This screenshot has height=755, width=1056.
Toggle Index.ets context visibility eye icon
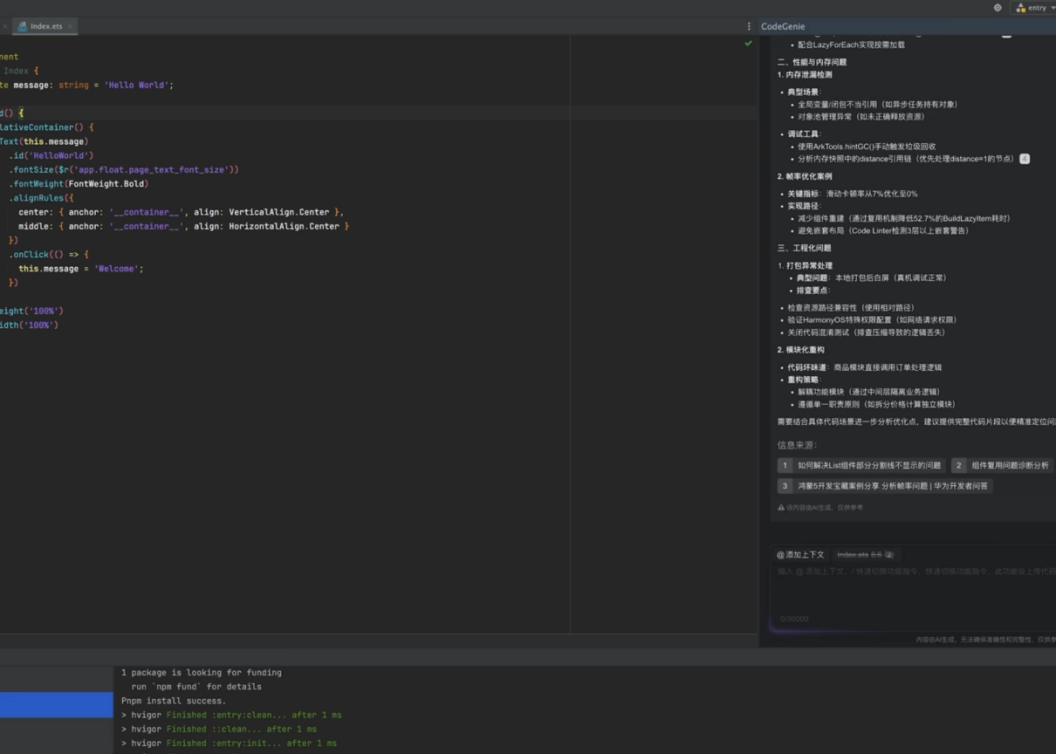pyautogui.click(x=888, y=554)
